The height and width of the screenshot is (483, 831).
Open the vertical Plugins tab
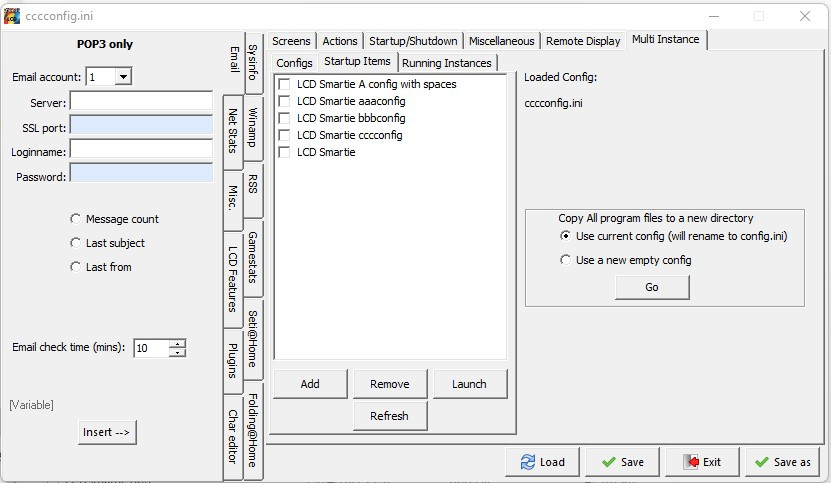[233, 361]
